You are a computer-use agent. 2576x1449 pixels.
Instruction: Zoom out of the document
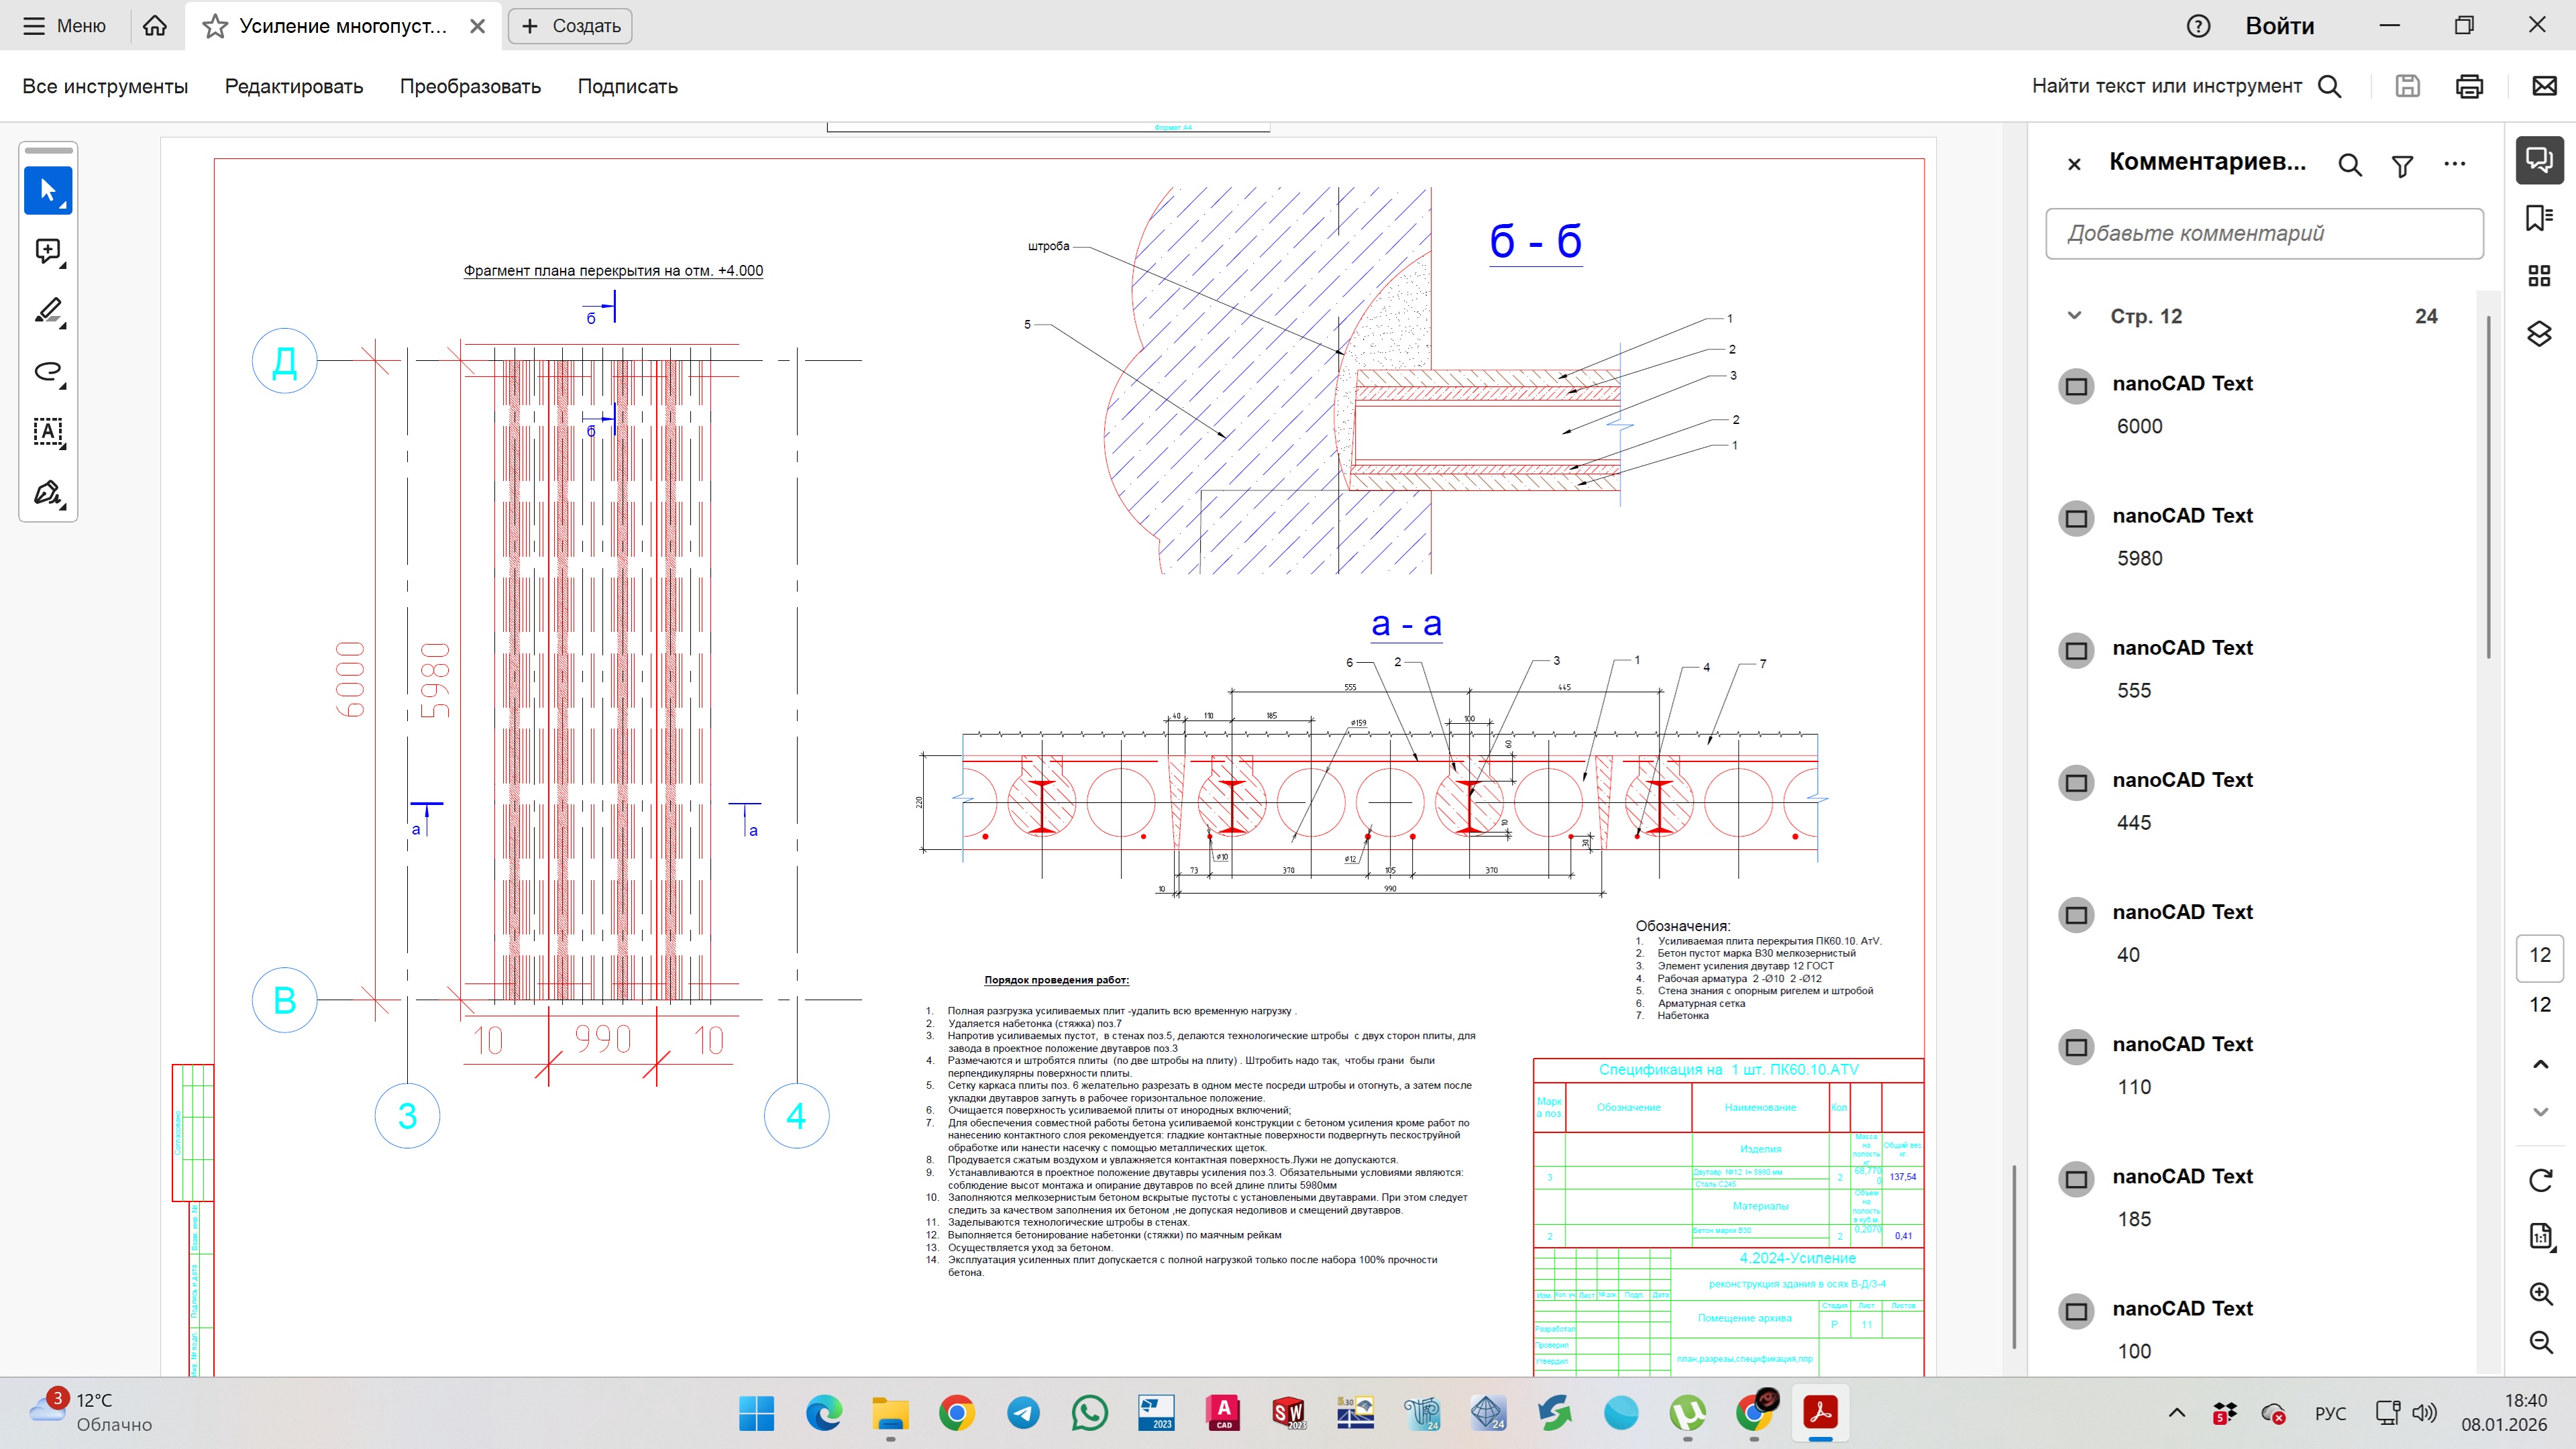point(2541,1342)
